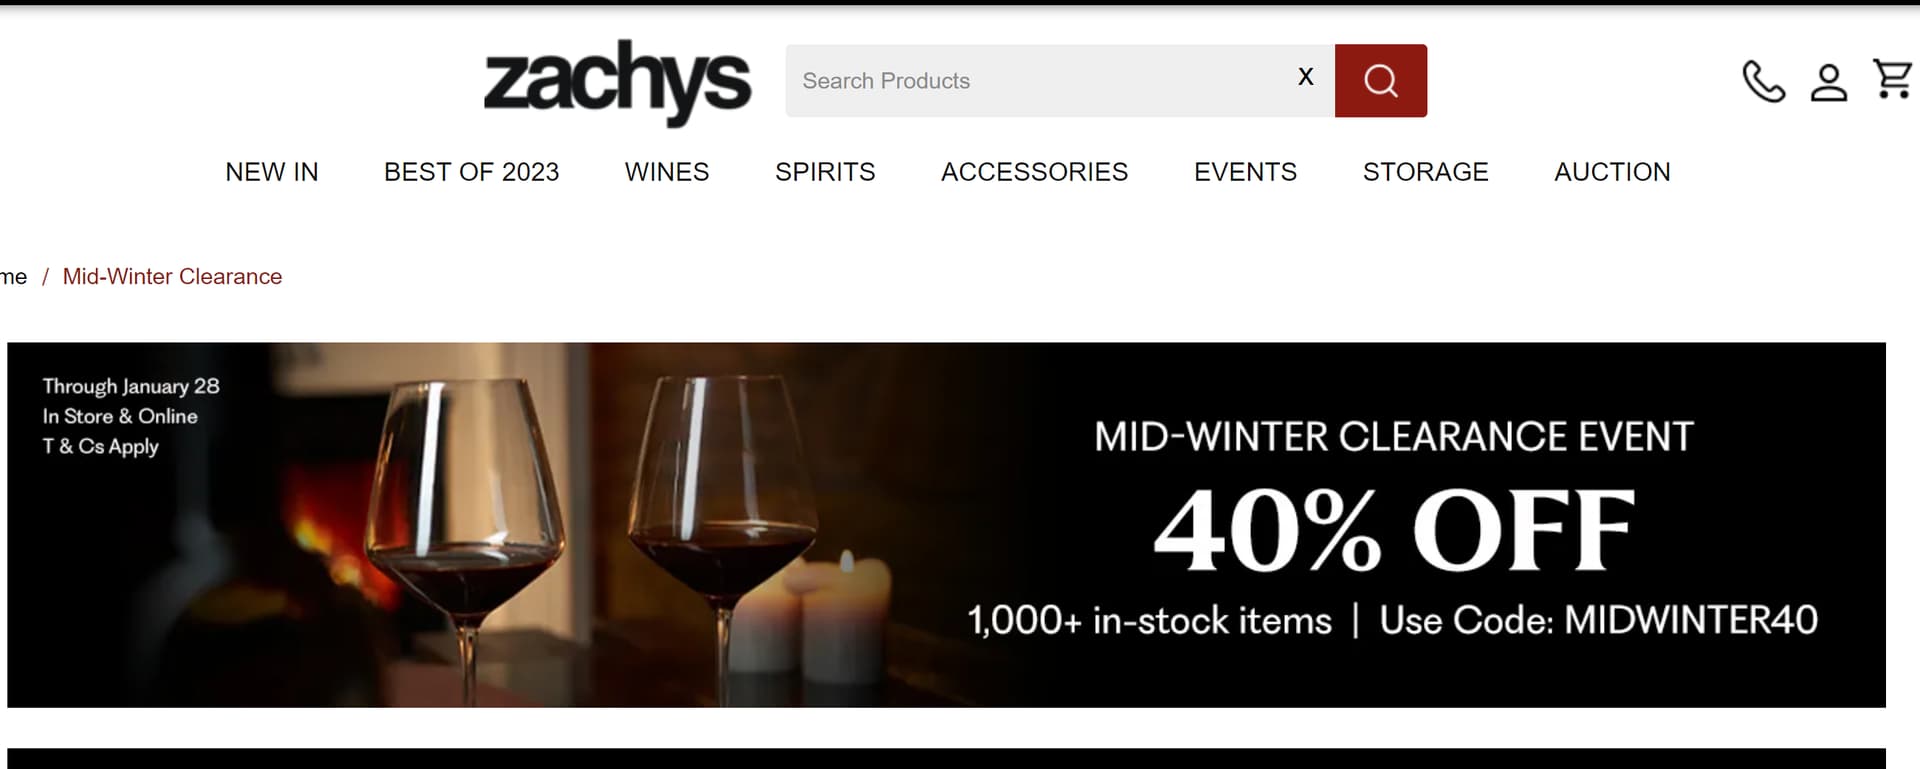Expand the SPIRITS navigation menu

coord(825,172)
